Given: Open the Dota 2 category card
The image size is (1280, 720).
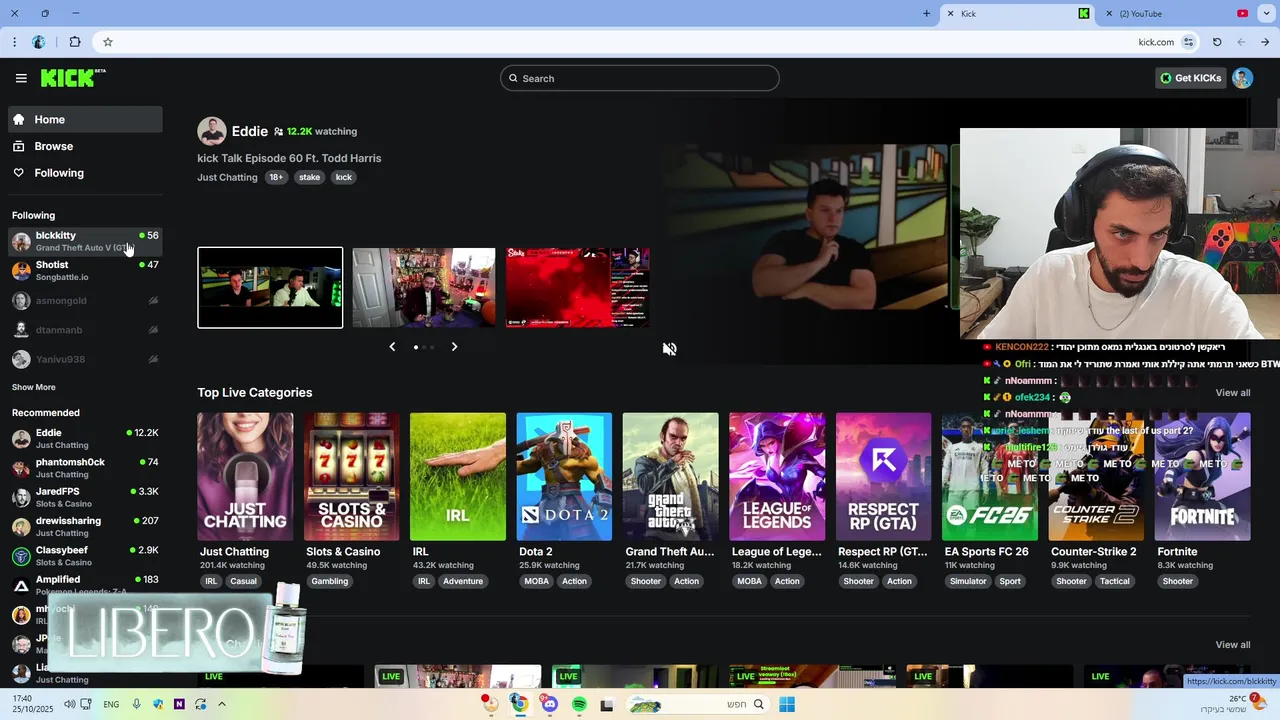Looking at the screenshot, I should 564,477.
